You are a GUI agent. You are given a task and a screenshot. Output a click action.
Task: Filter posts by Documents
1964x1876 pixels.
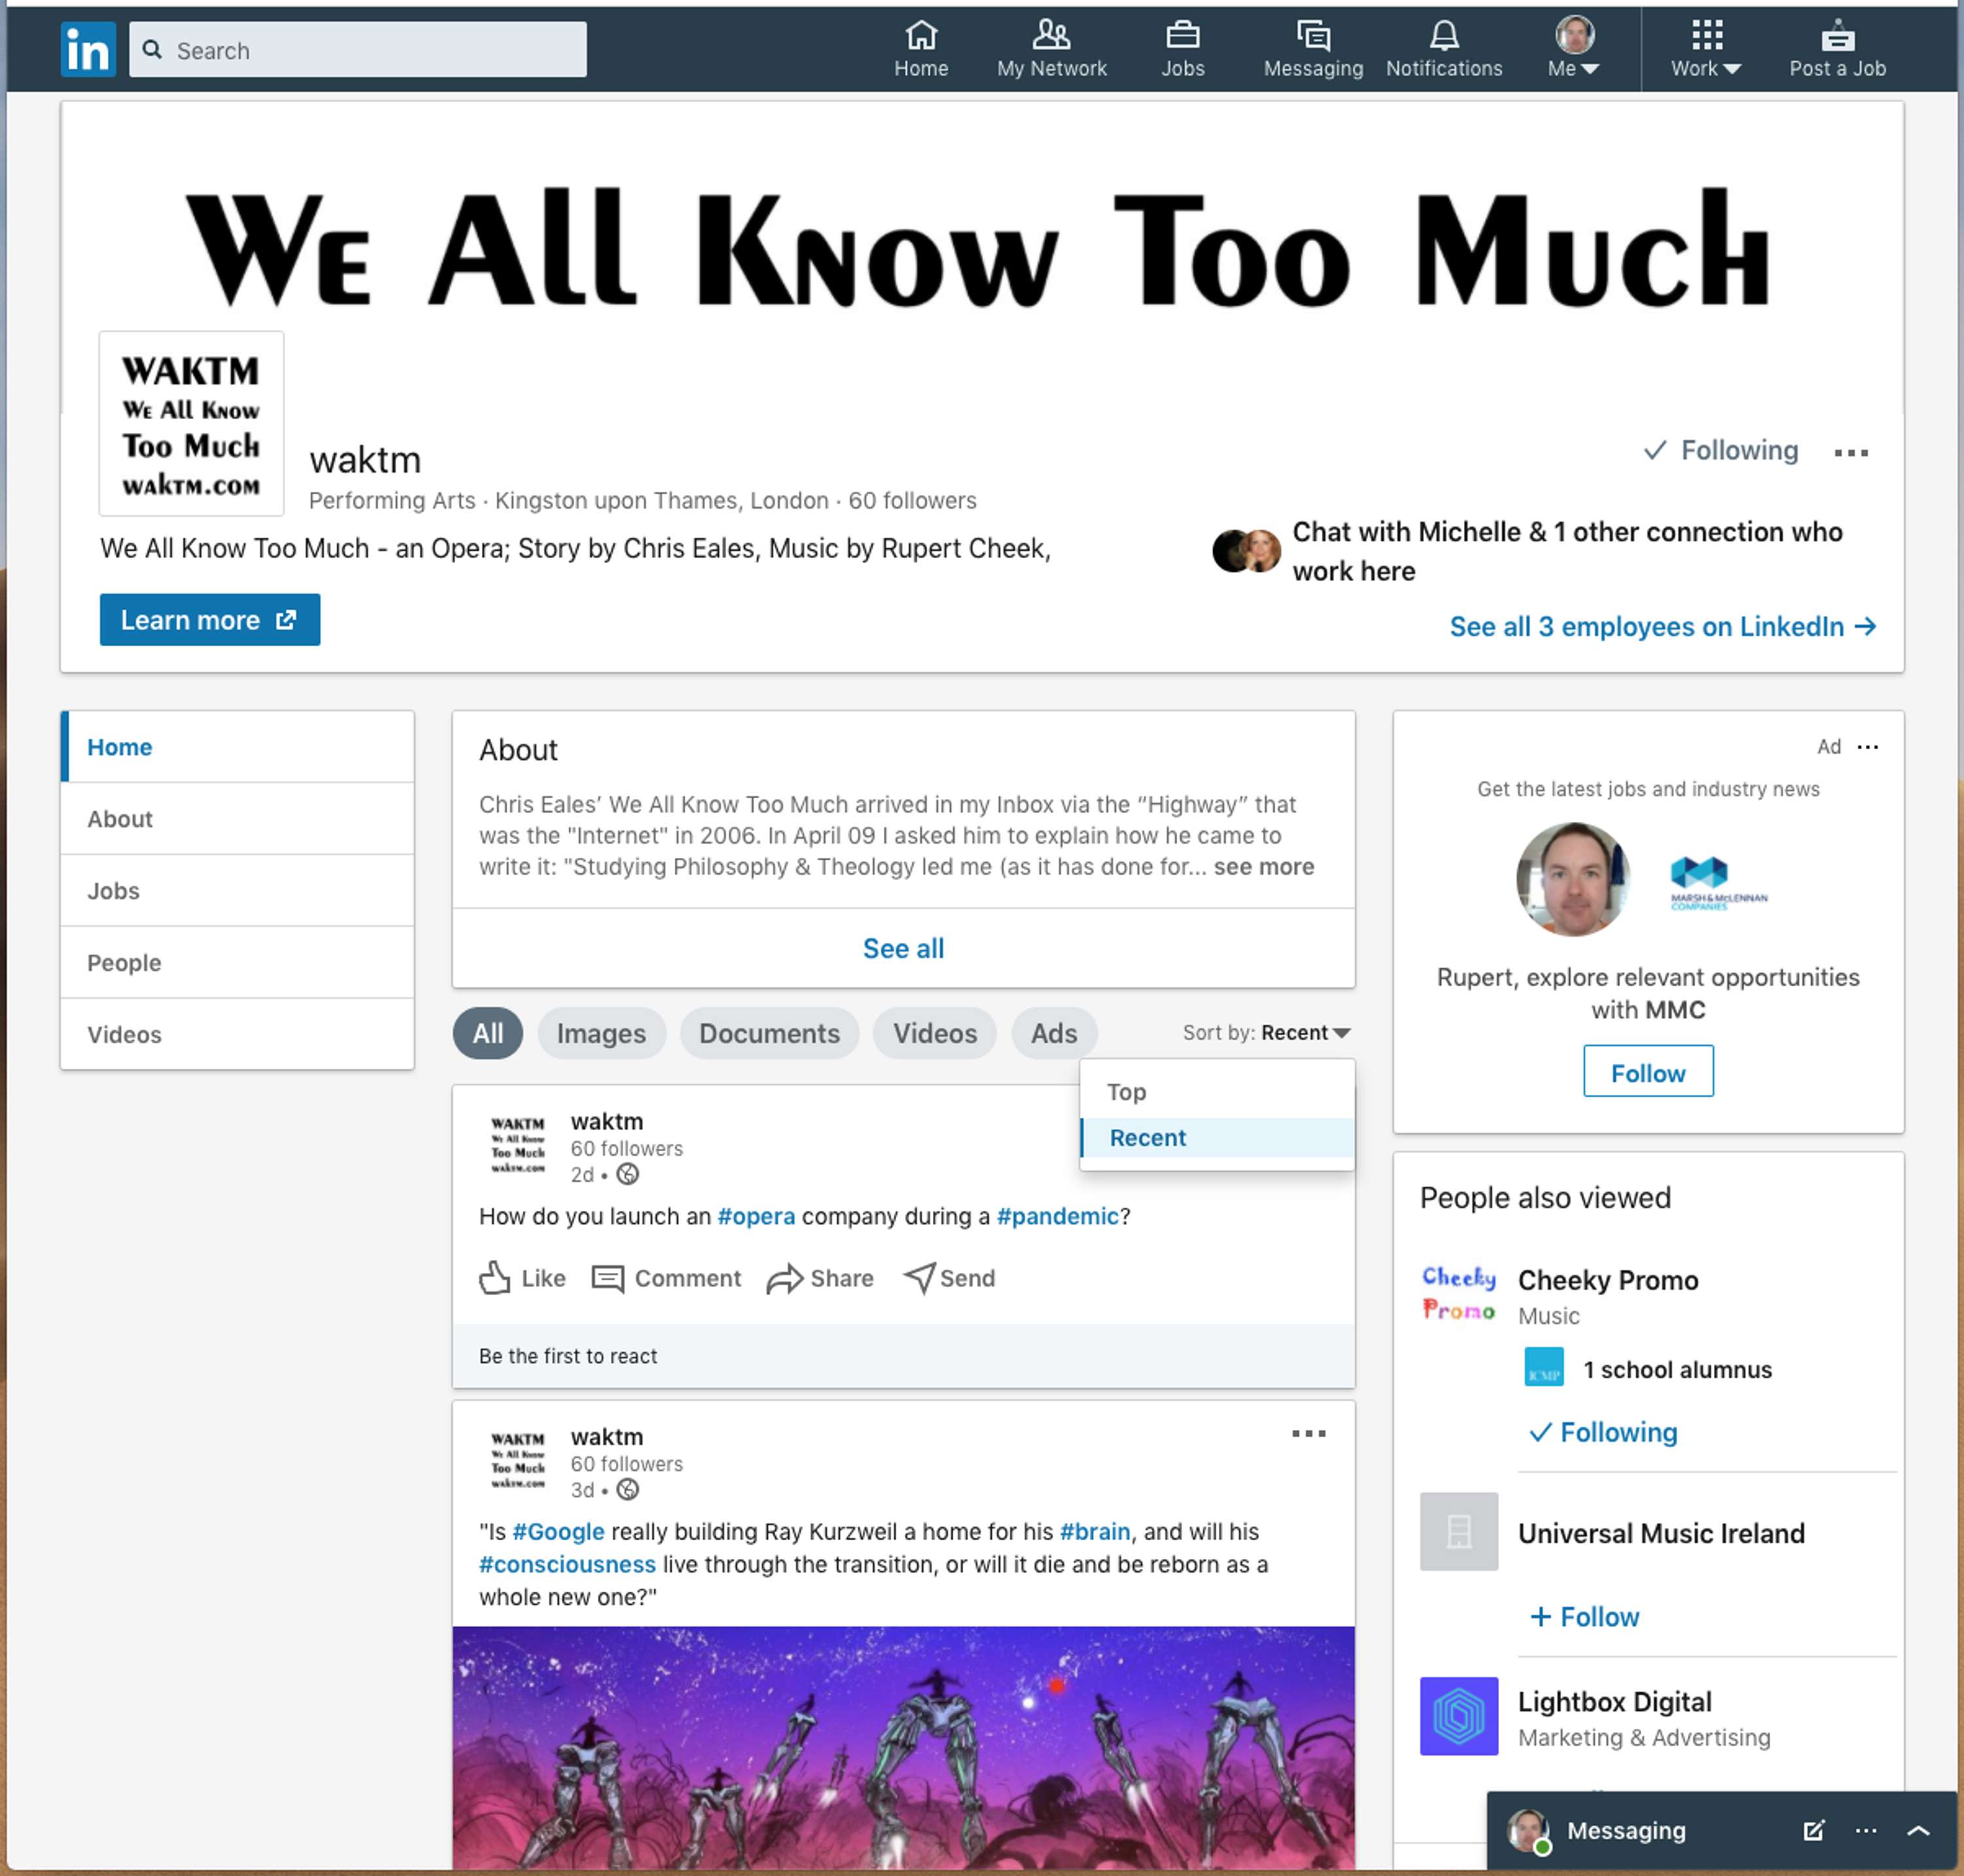click(769, 1033)
